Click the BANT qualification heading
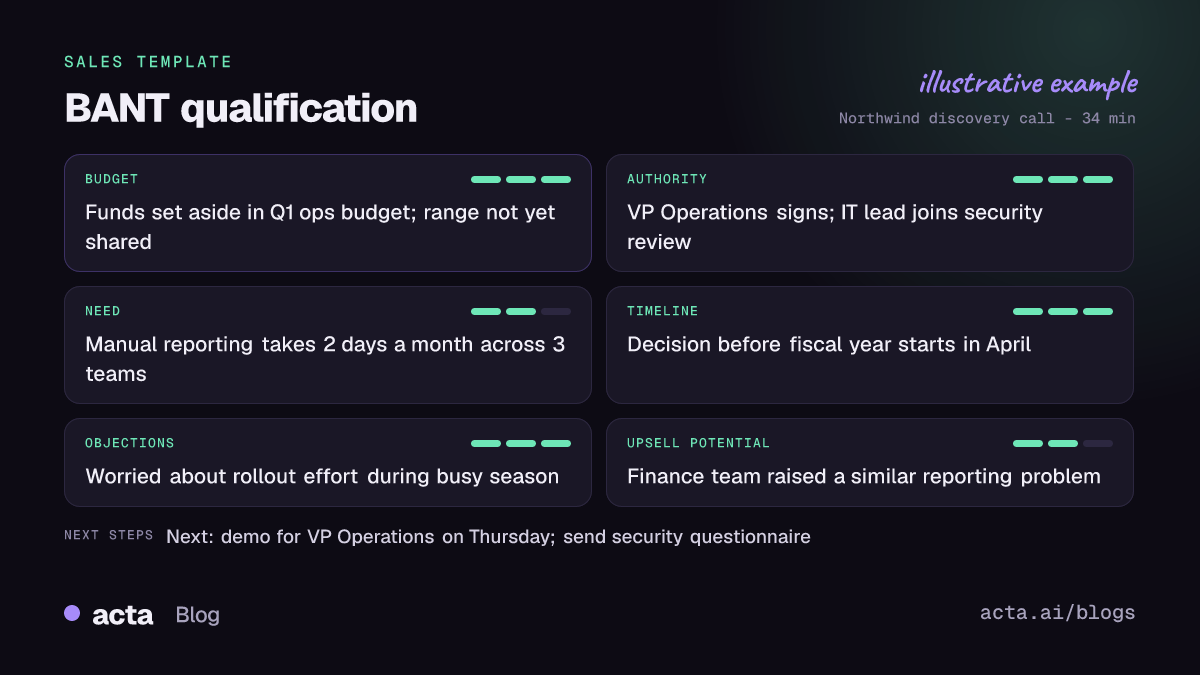The image size is (1200, 675). click(241, 108)
